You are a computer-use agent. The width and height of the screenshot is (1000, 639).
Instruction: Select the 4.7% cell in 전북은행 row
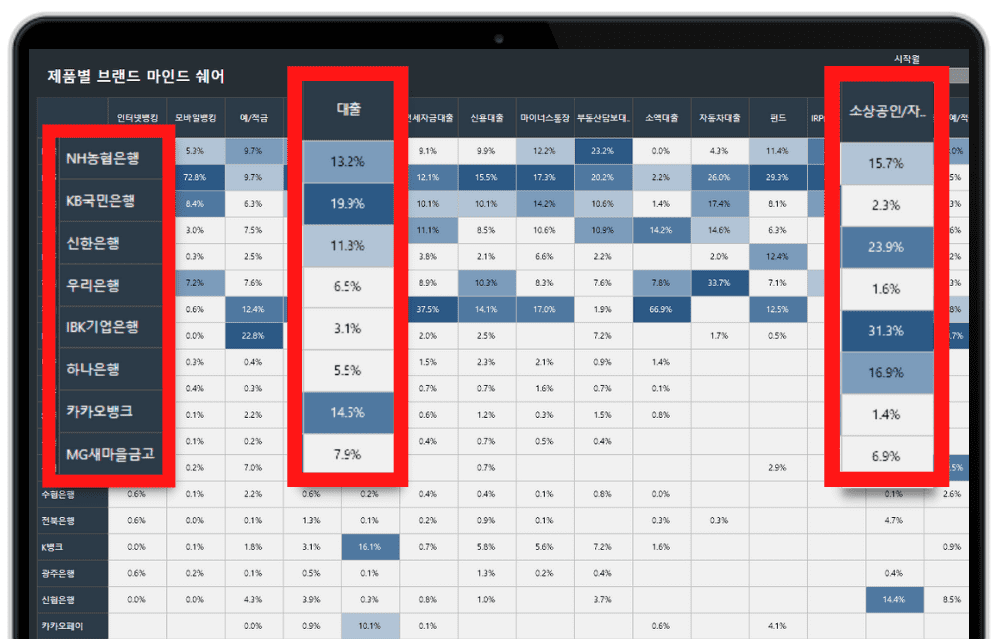tap(894, 520)
